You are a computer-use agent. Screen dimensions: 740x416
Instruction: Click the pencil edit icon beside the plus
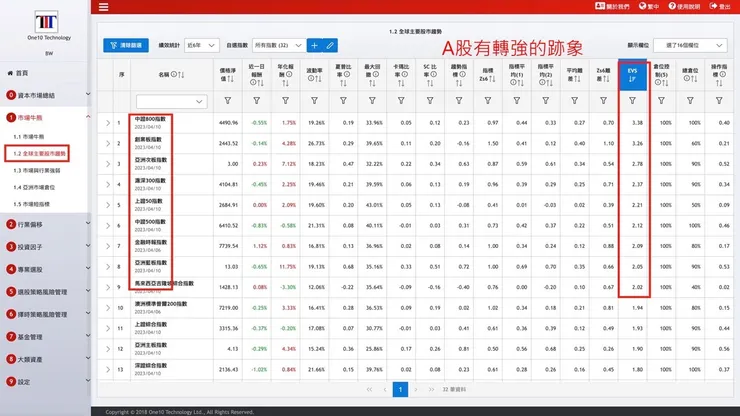point(330,45)
